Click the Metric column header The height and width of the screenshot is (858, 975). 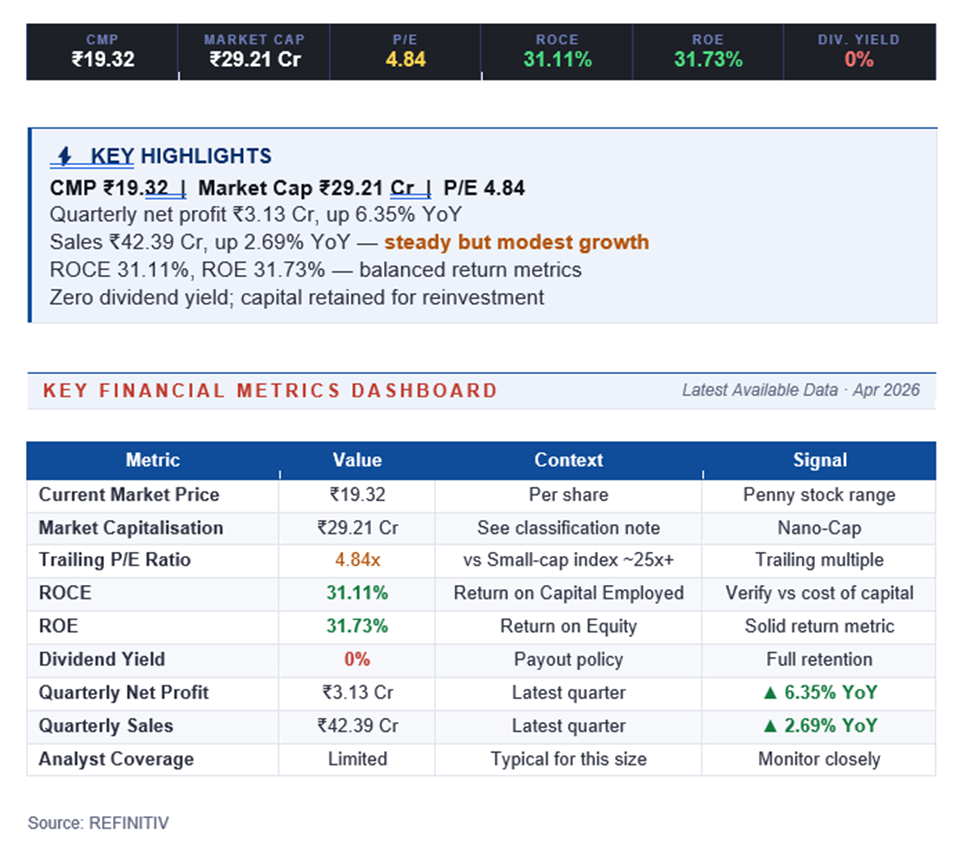153,460
